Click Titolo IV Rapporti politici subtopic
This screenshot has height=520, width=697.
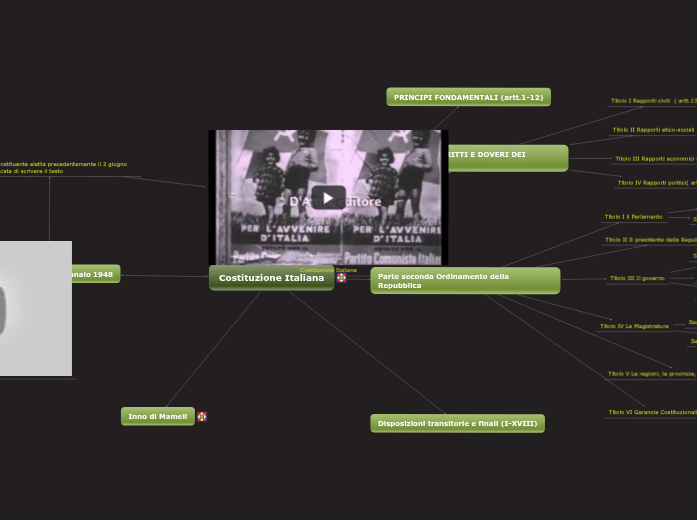coord(656,183)
